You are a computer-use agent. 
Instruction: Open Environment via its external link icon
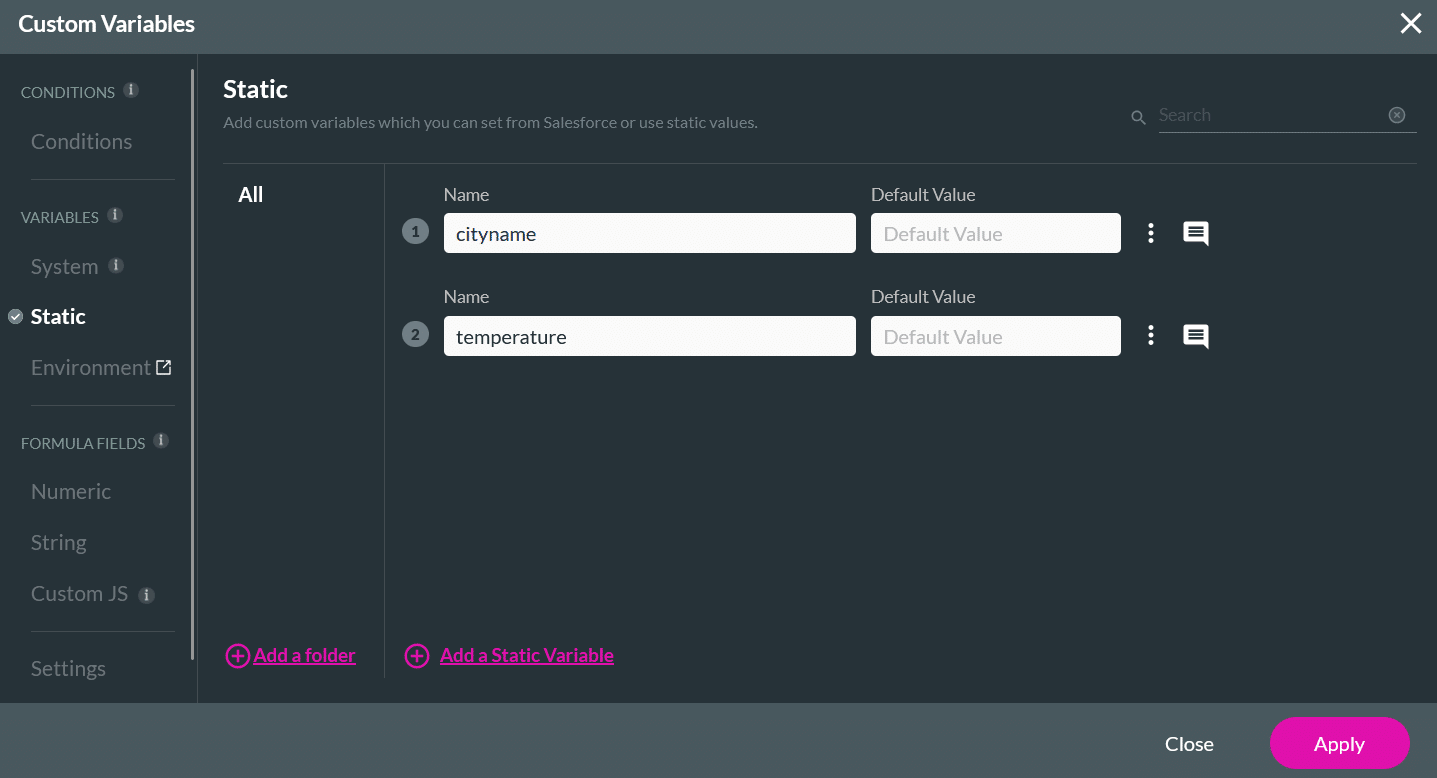(x=166, y=367)
